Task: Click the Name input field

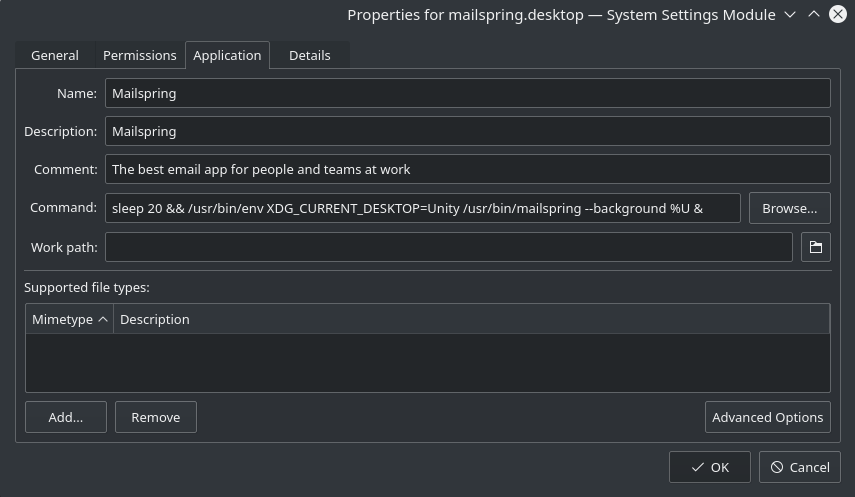Action: tap(467, 93)
